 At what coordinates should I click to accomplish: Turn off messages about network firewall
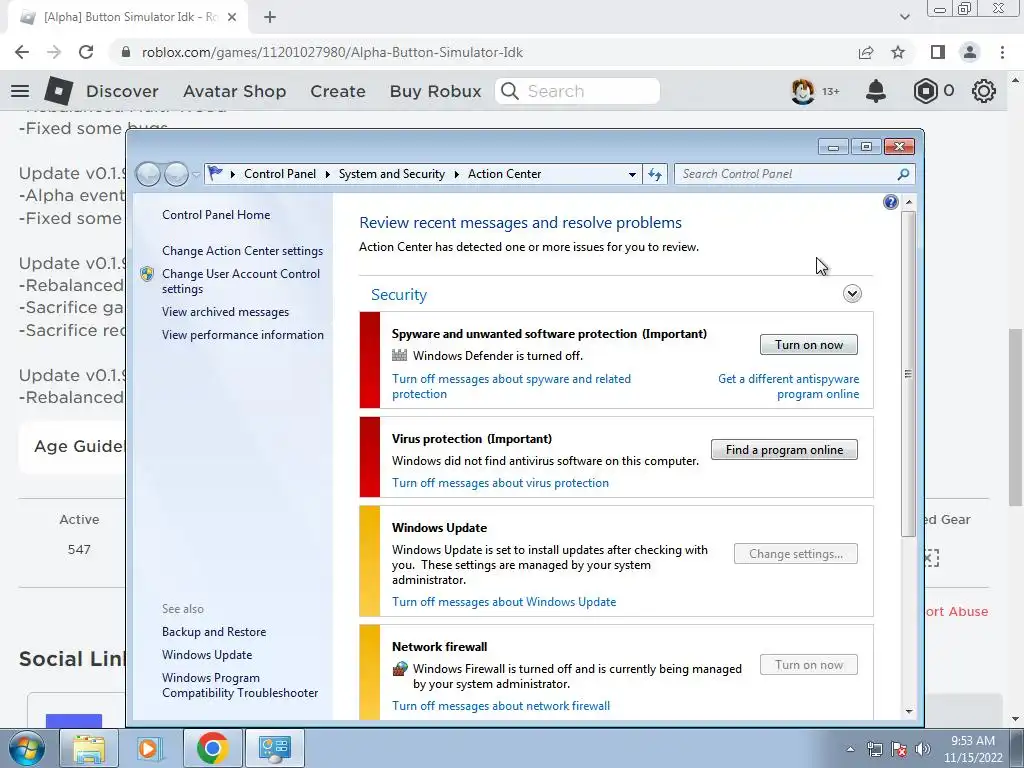[501, 706]
